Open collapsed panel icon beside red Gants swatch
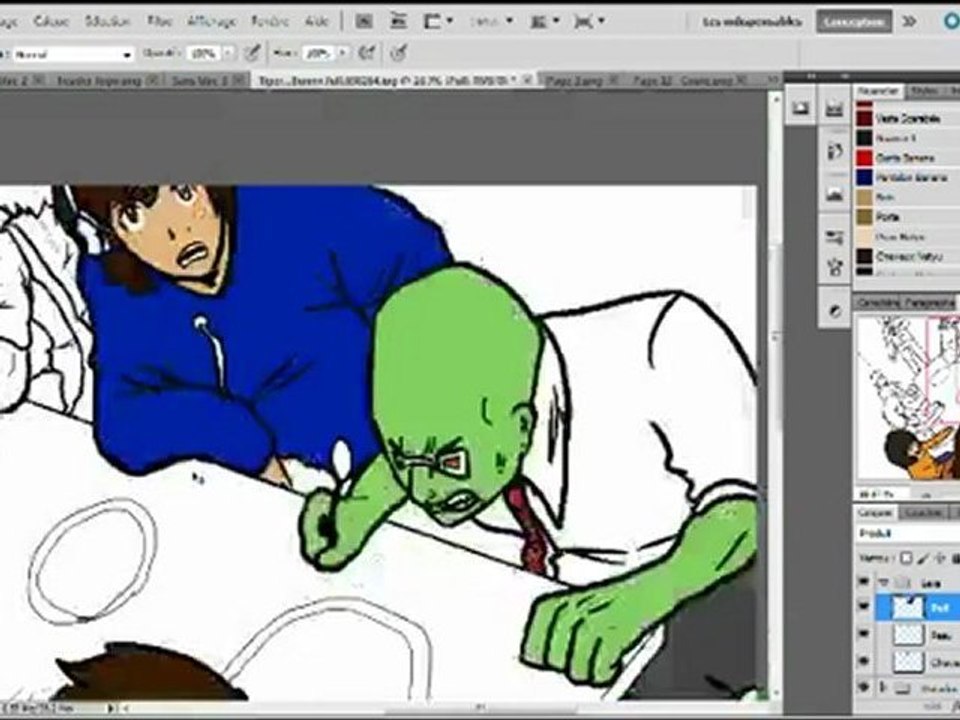 tap(834, 151)
